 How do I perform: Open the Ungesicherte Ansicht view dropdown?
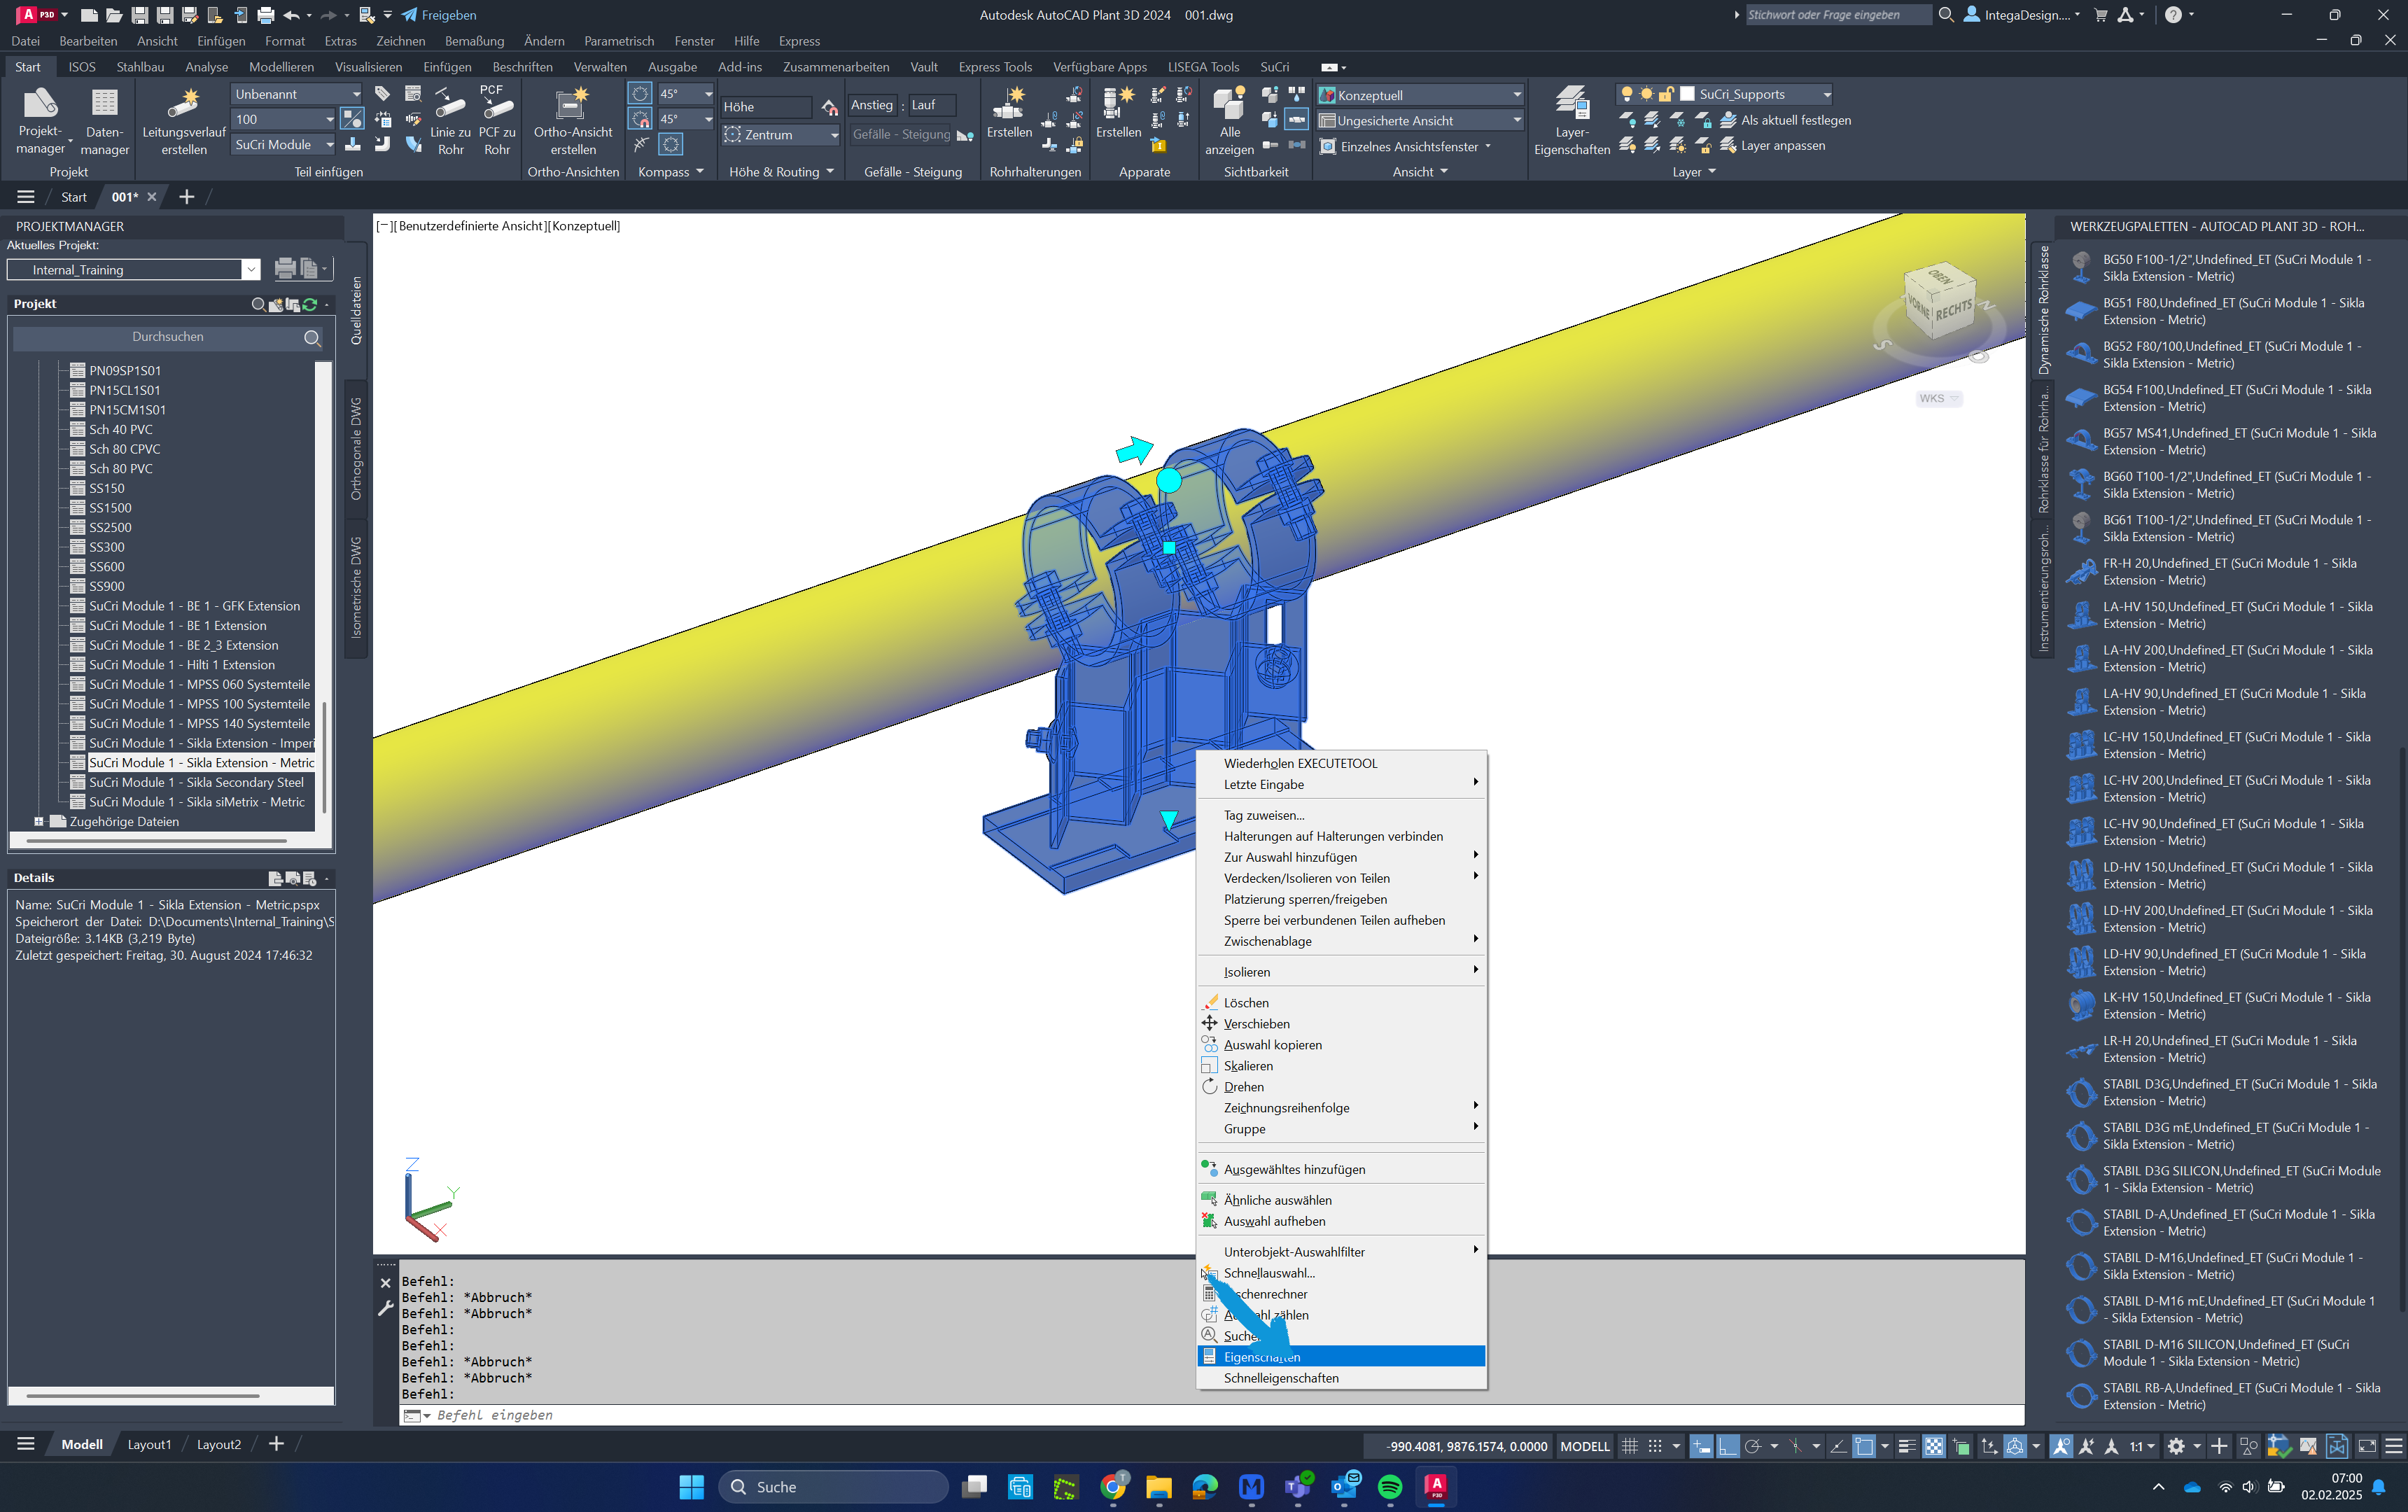tap(1420, 120)
